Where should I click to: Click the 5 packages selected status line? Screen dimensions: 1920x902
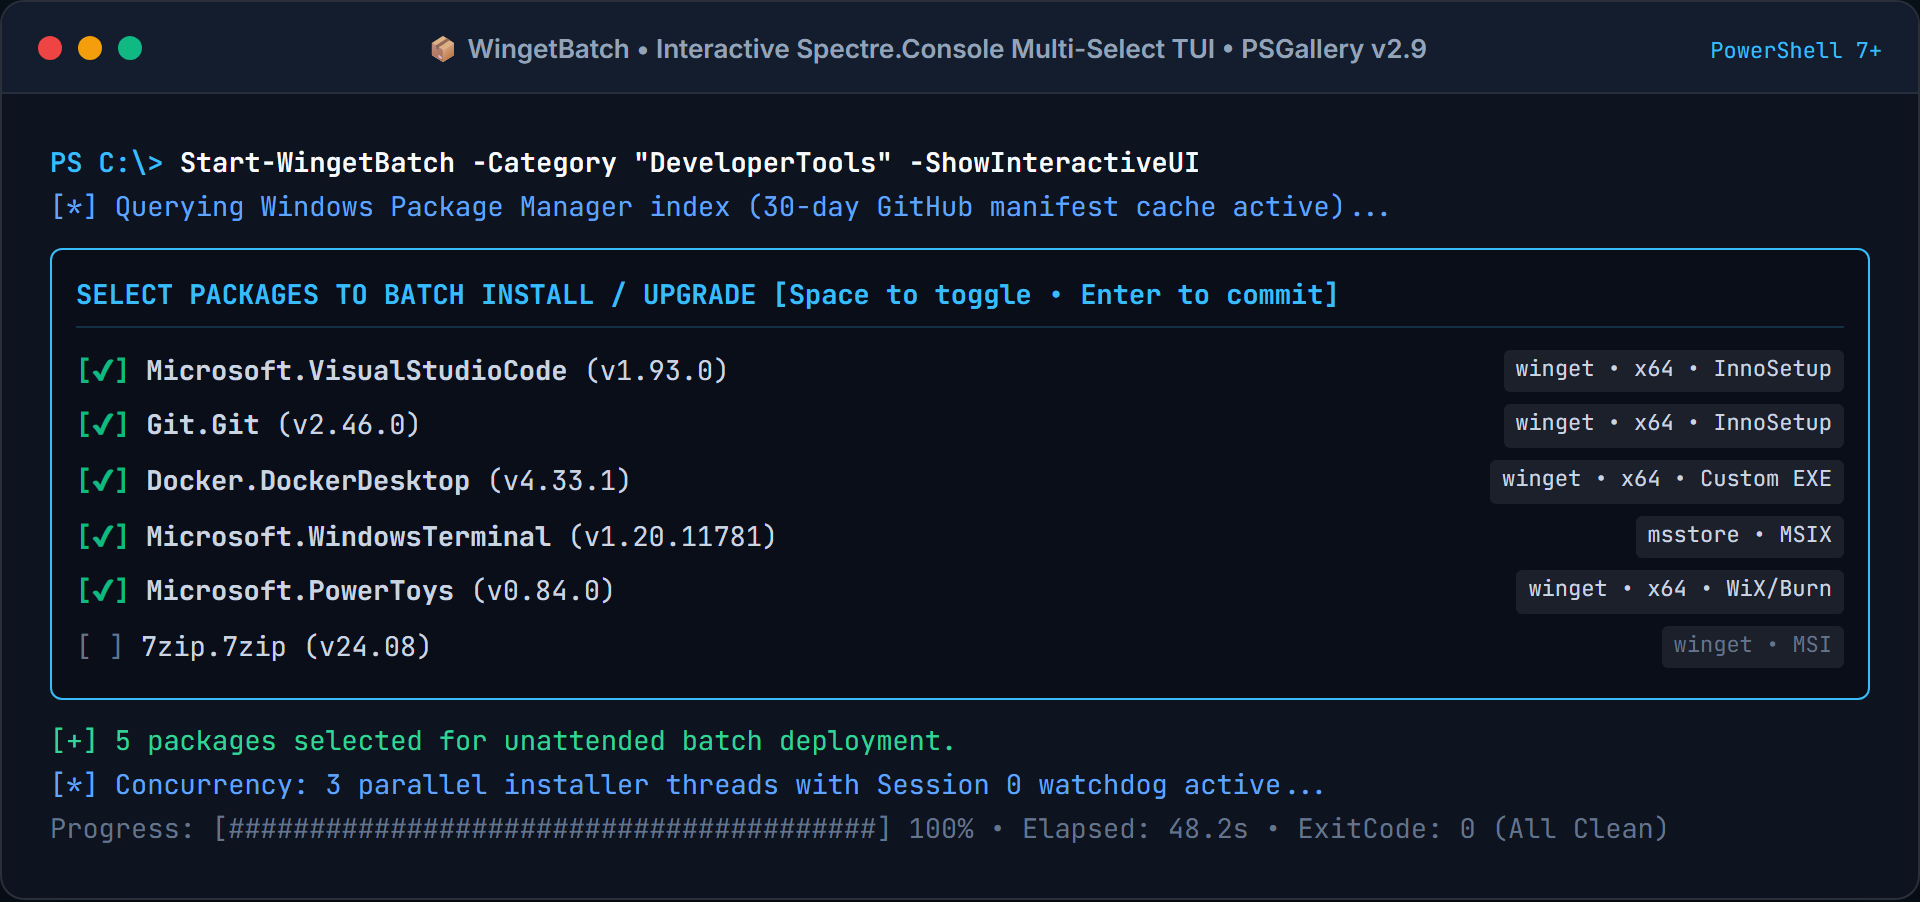[503, 741]
